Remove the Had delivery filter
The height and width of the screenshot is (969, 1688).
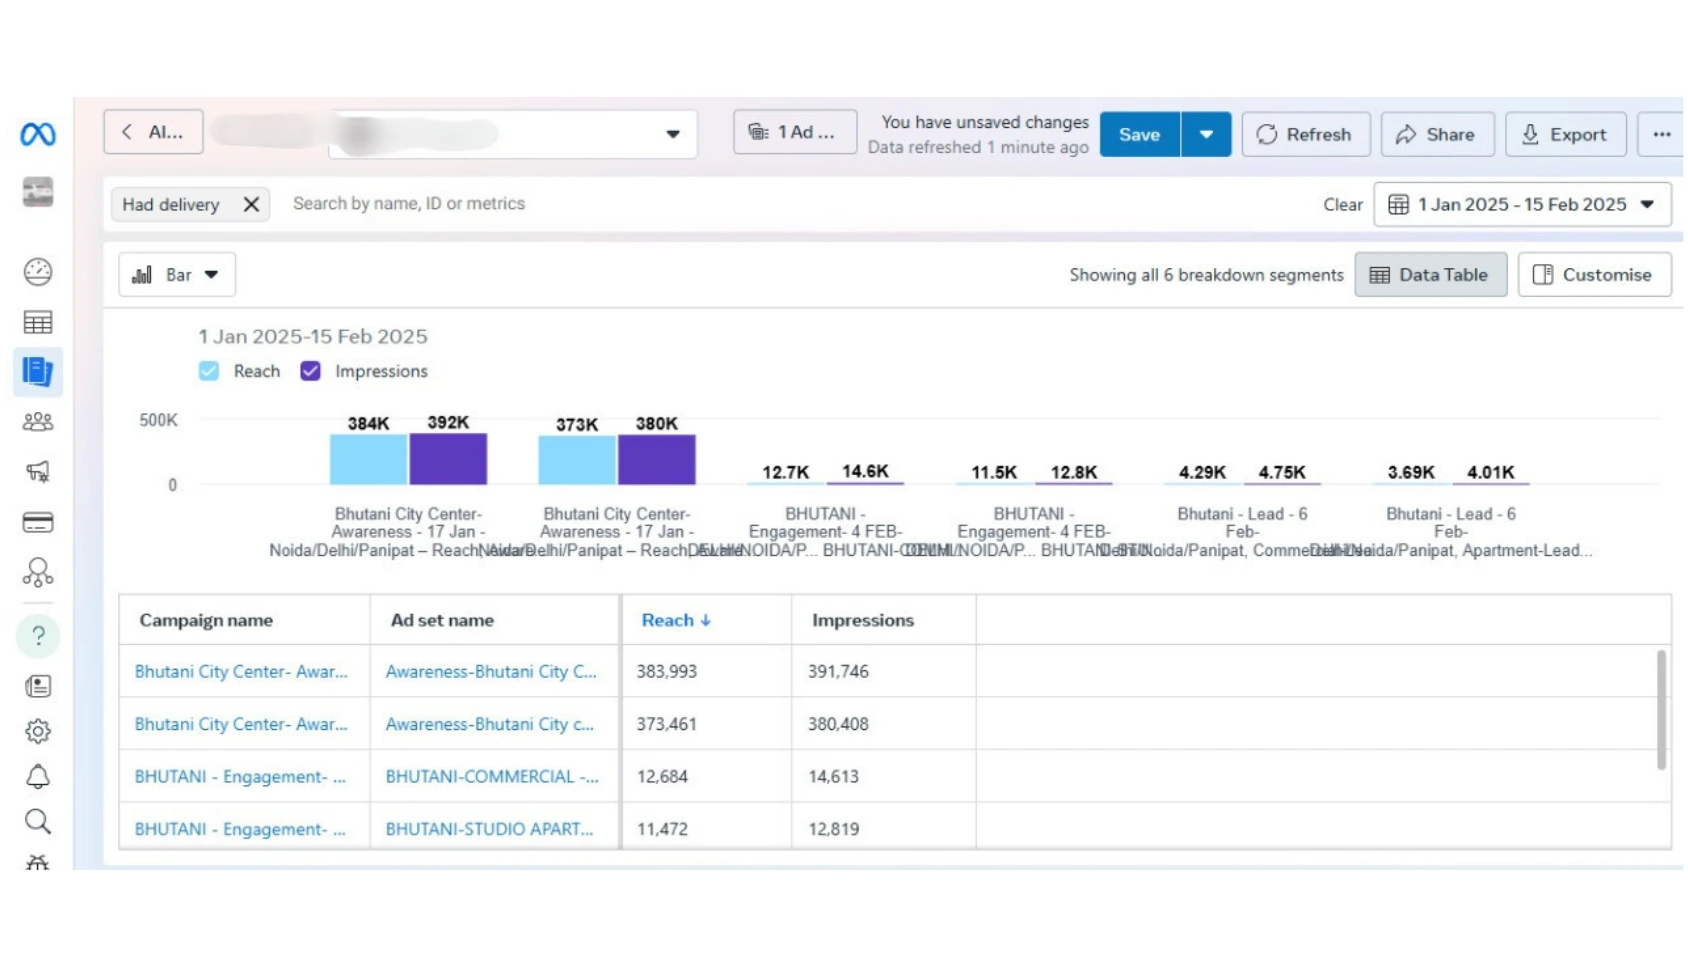251,204
